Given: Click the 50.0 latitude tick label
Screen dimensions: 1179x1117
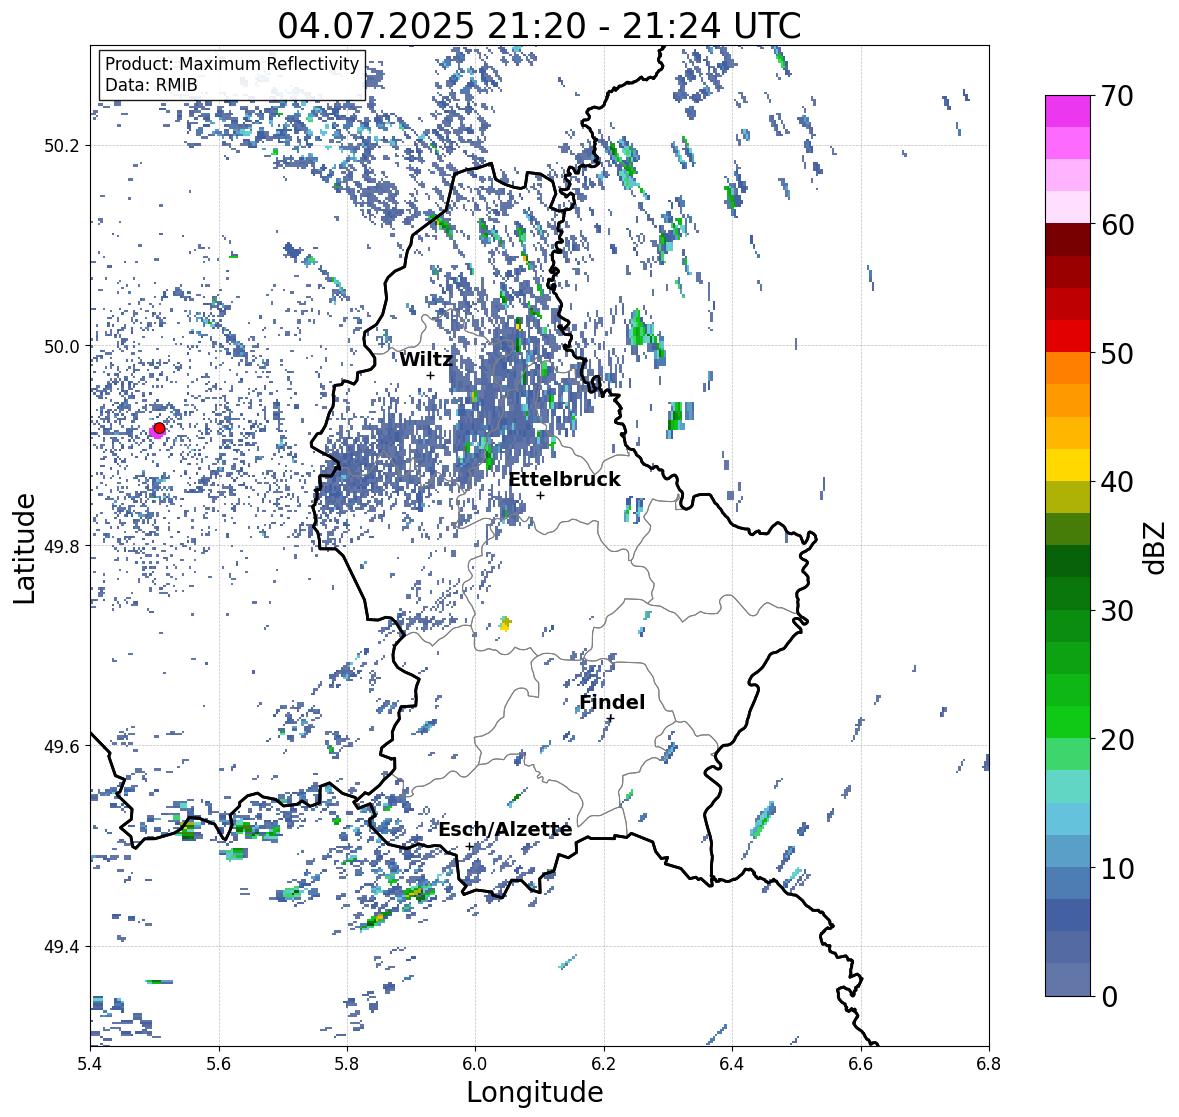Looking at the screenshot, I should pos(63,347).
